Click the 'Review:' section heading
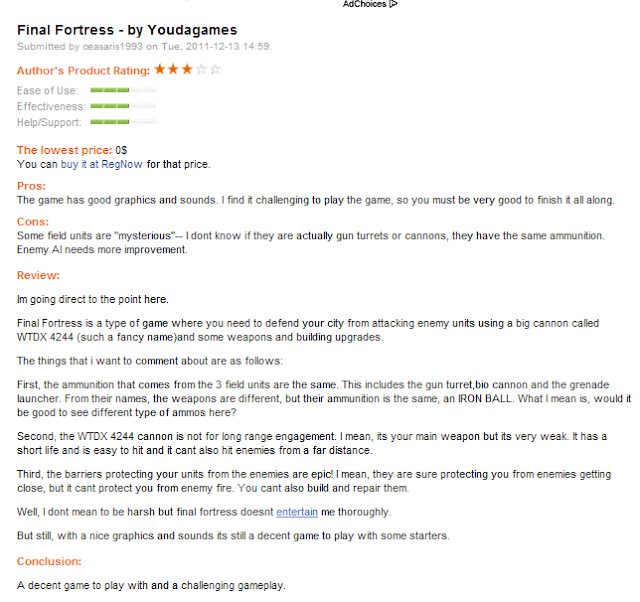 (x=38, y=275)
